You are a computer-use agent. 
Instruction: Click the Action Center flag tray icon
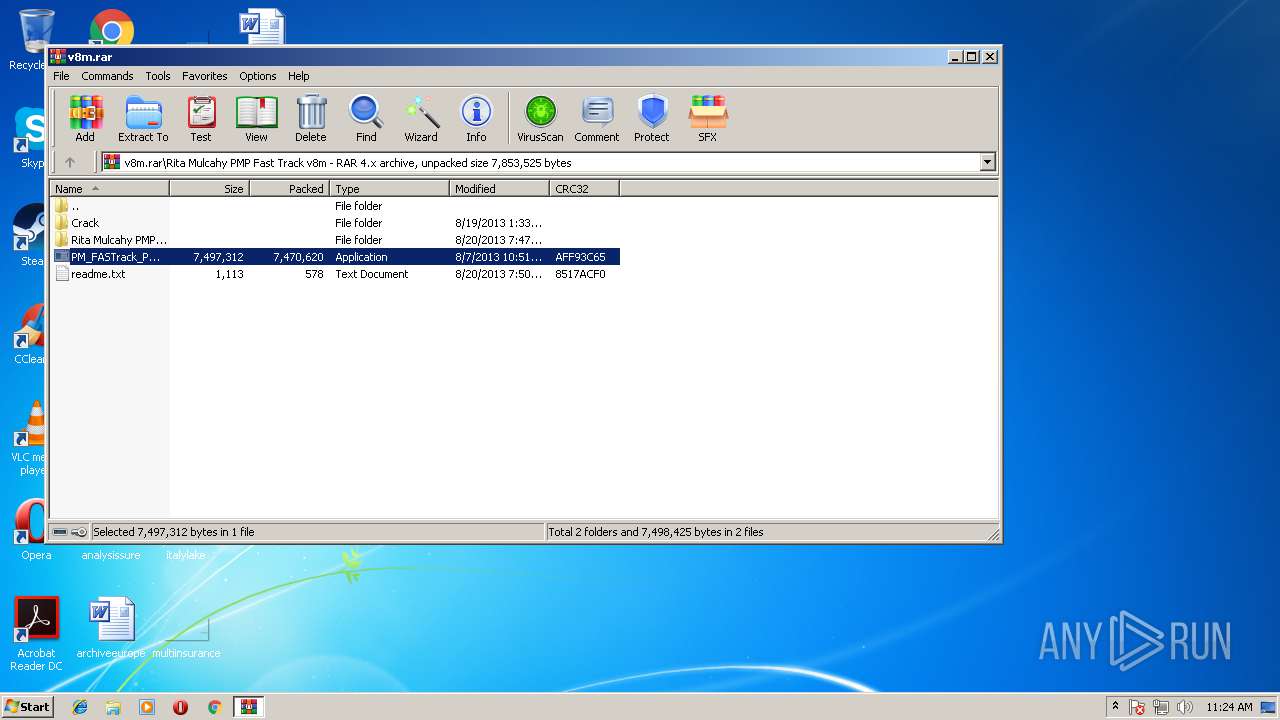coord(1138,707)
